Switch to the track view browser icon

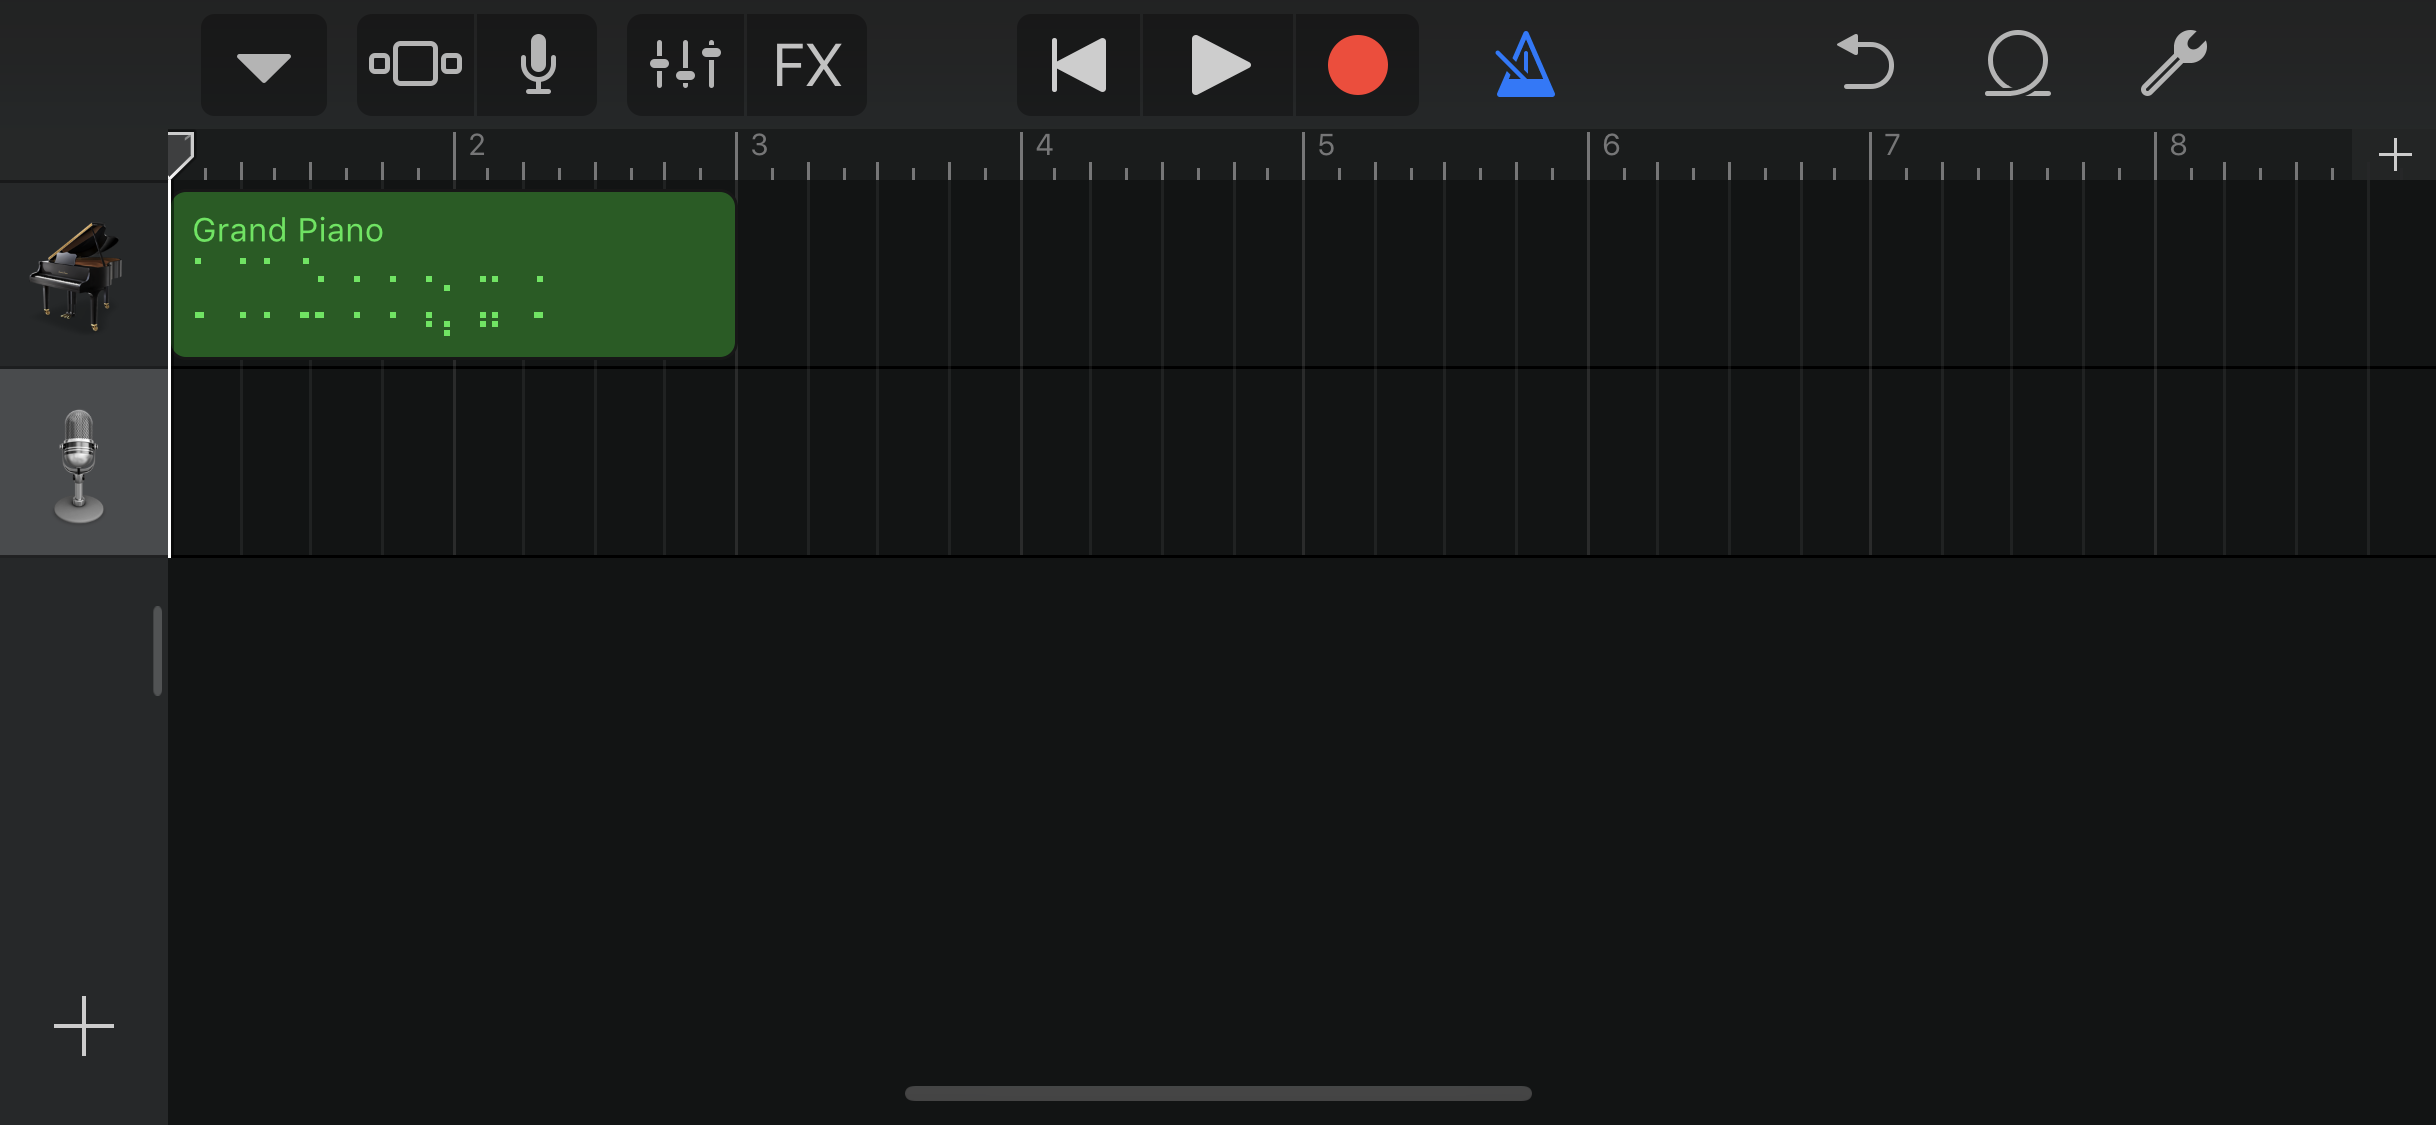click(x=415, y=65)
